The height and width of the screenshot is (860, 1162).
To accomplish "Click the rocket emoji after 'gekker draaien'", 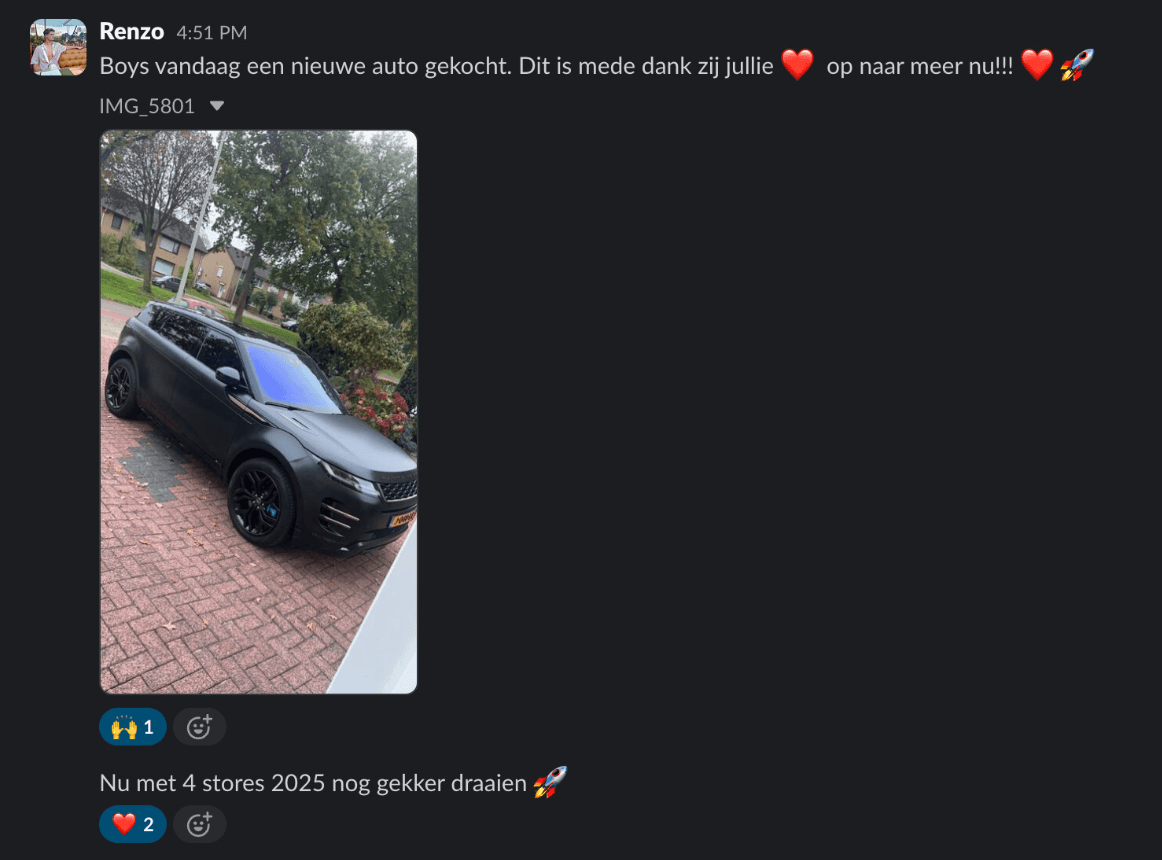I will tap(551, 782).
